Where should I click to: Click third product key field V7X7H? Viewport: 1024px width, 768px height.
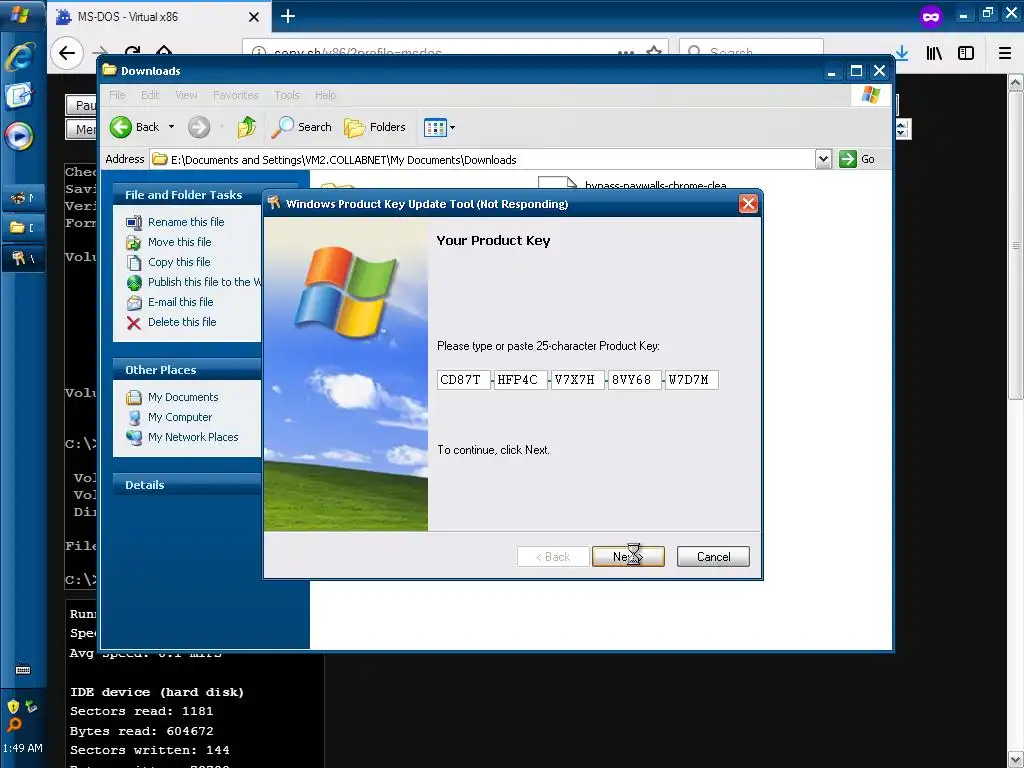click(x=577, y=379)
